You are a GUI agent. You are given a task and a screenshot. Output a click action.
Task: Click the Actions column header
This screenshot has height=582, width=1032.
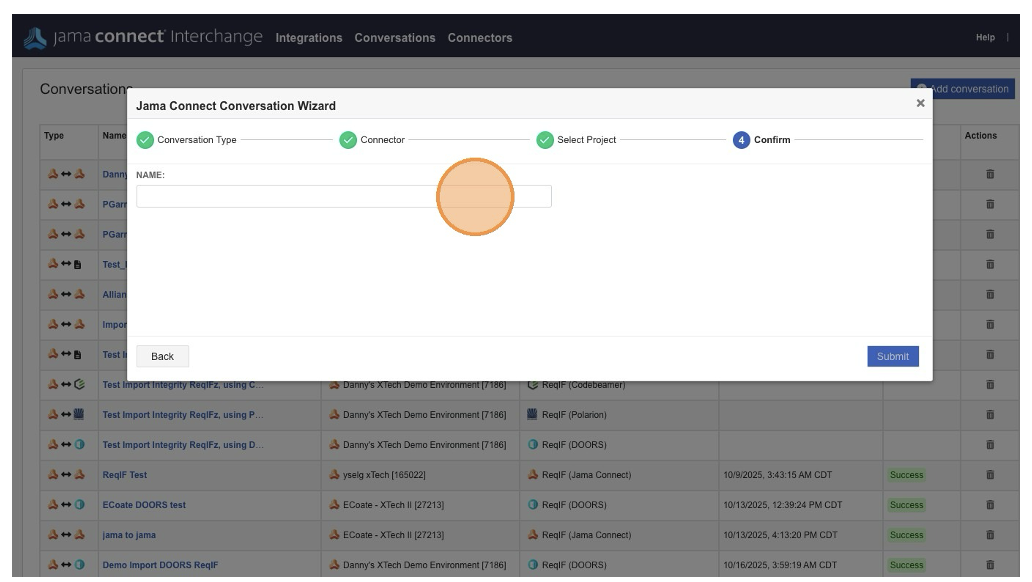pyautogui.click(x=981, y=136)
